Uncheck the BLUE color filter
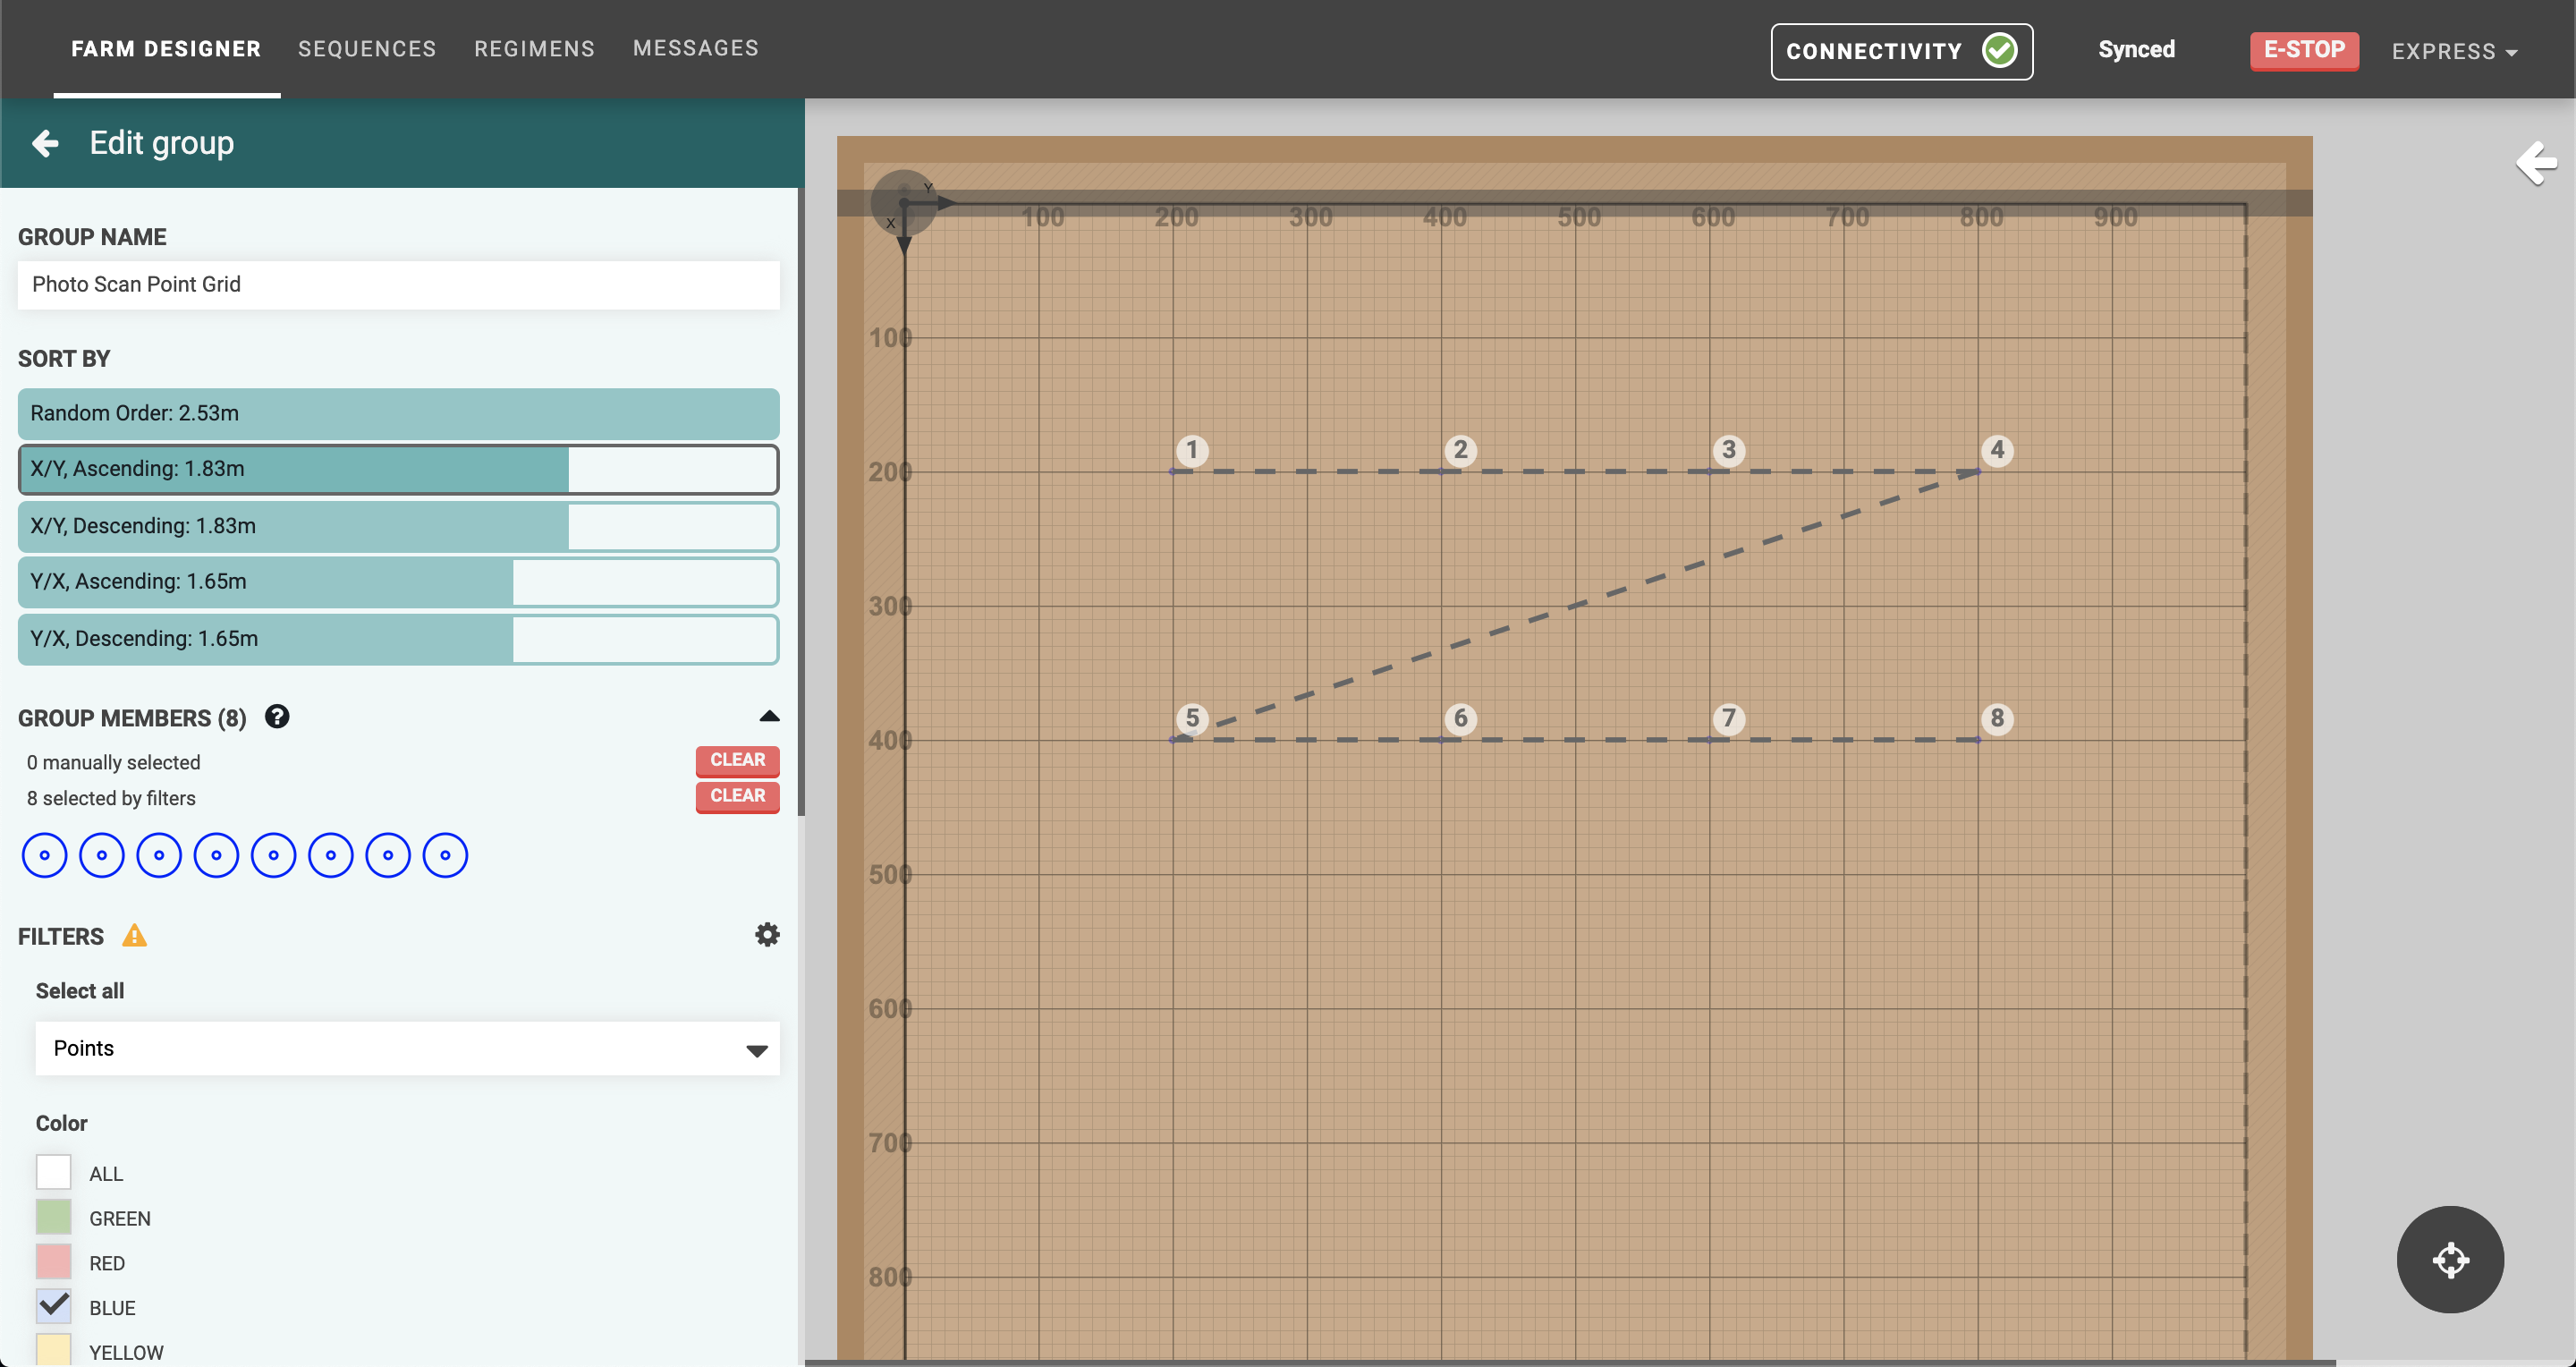Image resolution: width=2576 pixels, height=1367 pixels. [53, 1306]
